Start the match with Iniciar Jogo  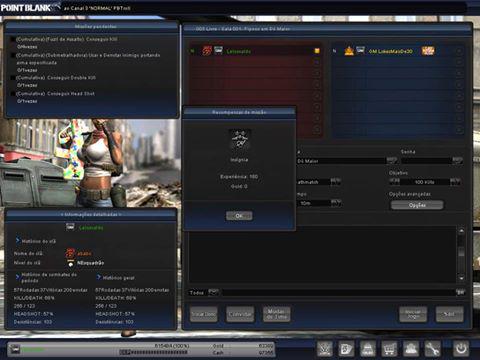(413, 314)
